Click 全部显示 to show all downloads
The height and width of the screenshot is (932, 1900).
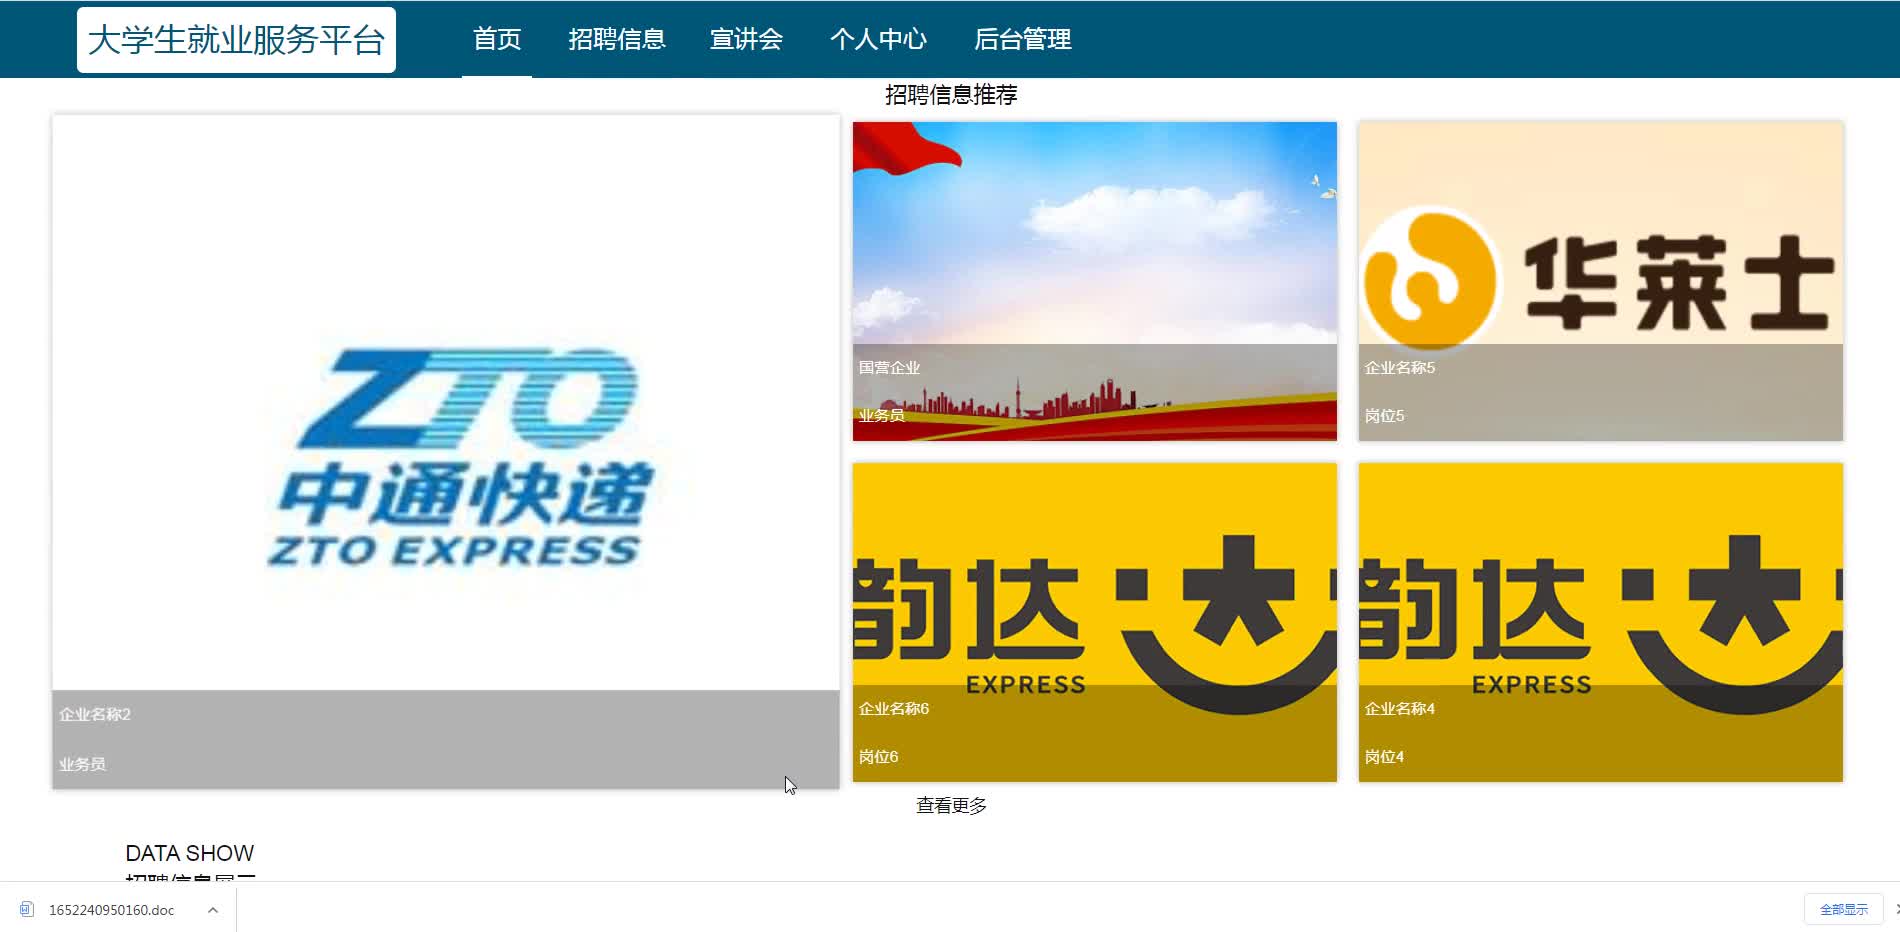pyautogui.click(x=1844, y=909)
